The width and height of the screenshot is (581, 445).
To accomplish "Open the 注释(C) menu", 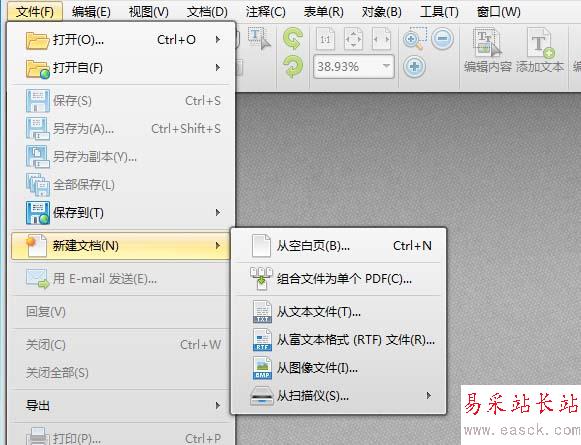I will point(265,12).
